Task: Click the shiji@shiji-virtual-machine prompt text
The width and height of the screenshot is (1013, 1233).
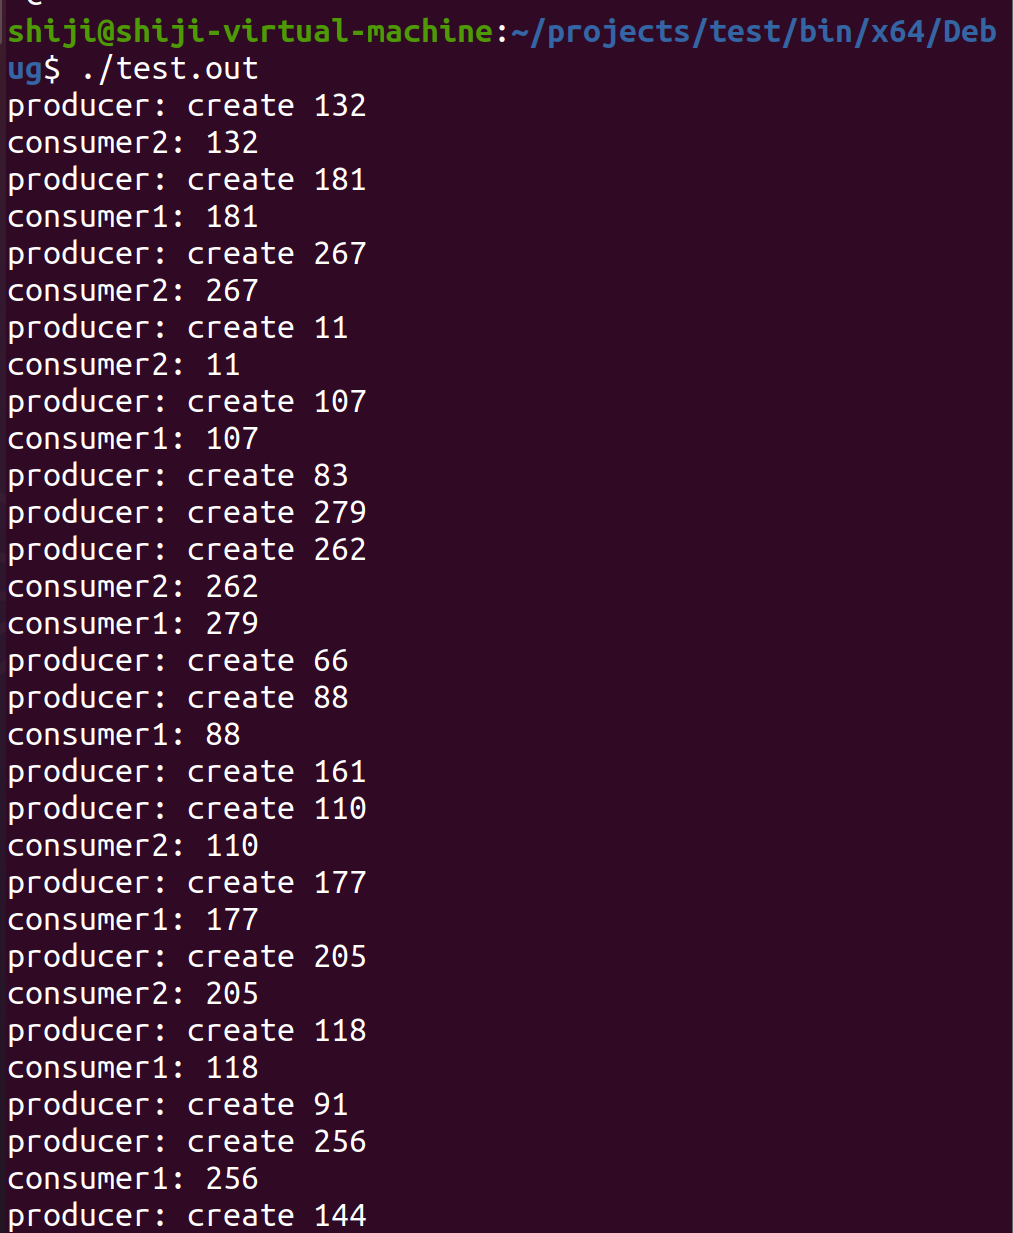Action: point(250,32)
